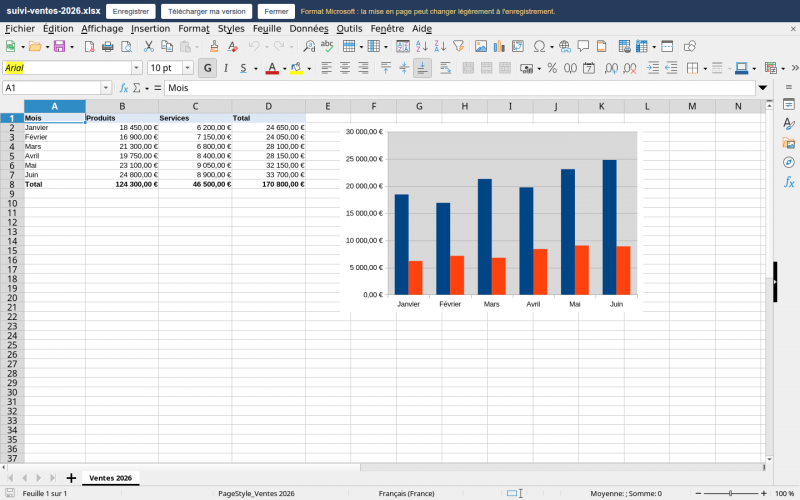Toggle bold G button
This screenshot has width=800, height=500.
pos(207,68)
